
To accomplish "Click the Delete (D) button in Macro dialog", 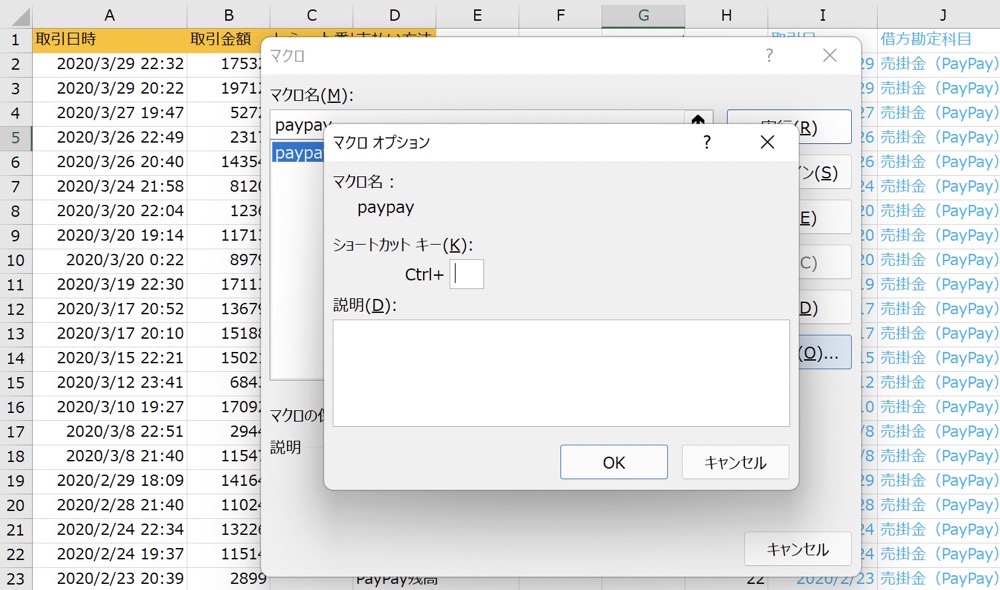I will tap(824, 307).
